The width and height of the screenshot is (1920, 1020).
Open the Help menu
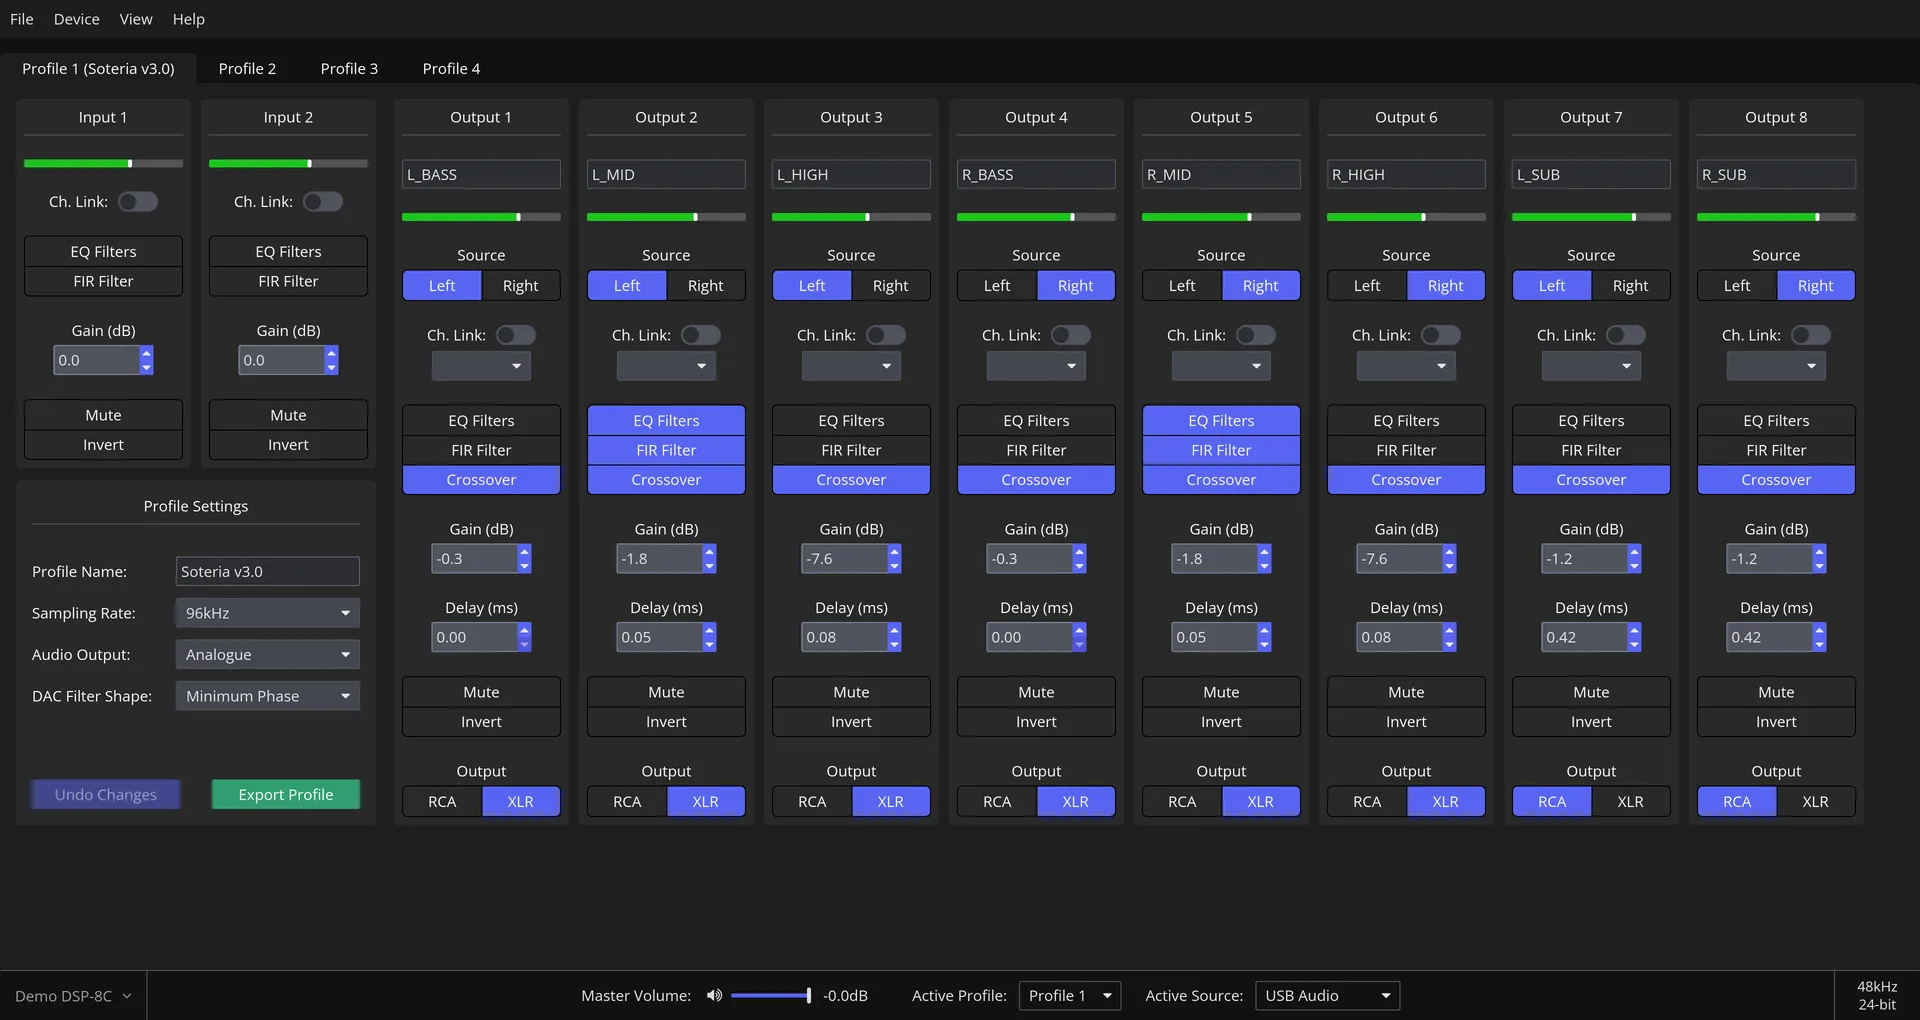point(188,19)
